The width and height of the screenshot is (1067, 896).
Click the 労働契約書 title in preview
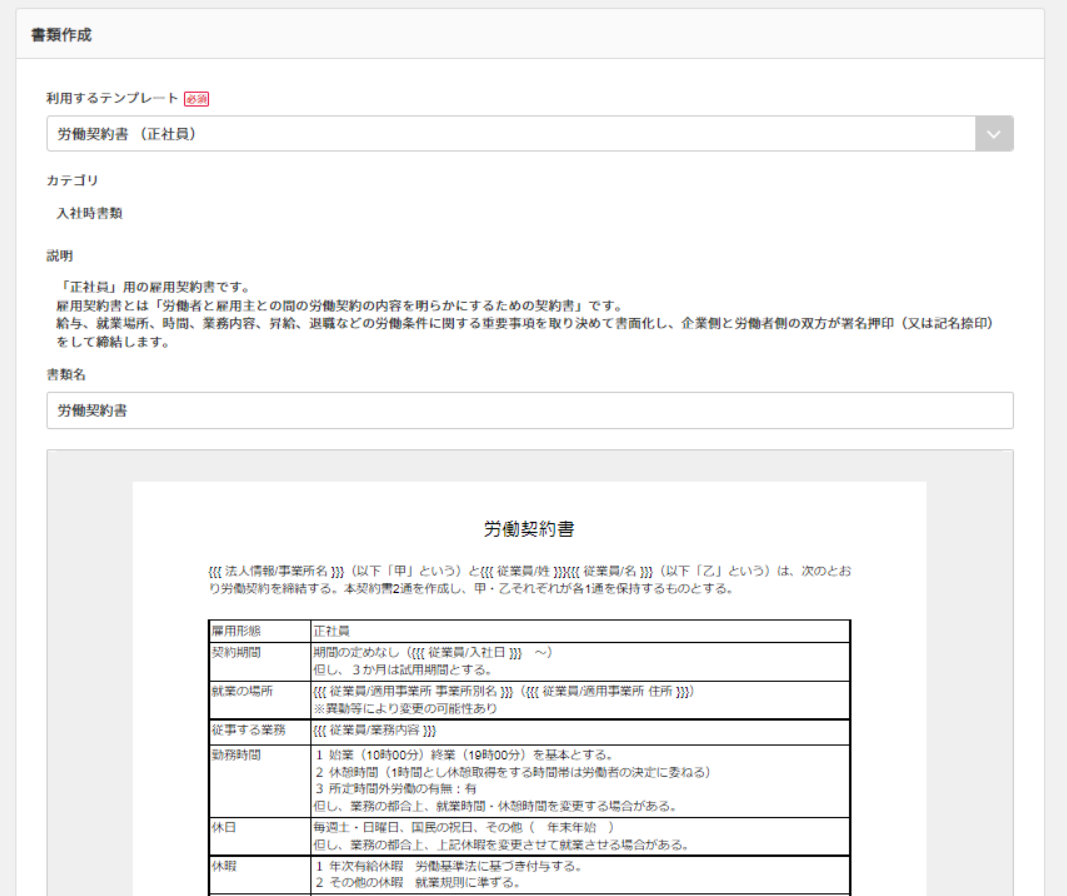pyautogui.click(x=529, y=529)
